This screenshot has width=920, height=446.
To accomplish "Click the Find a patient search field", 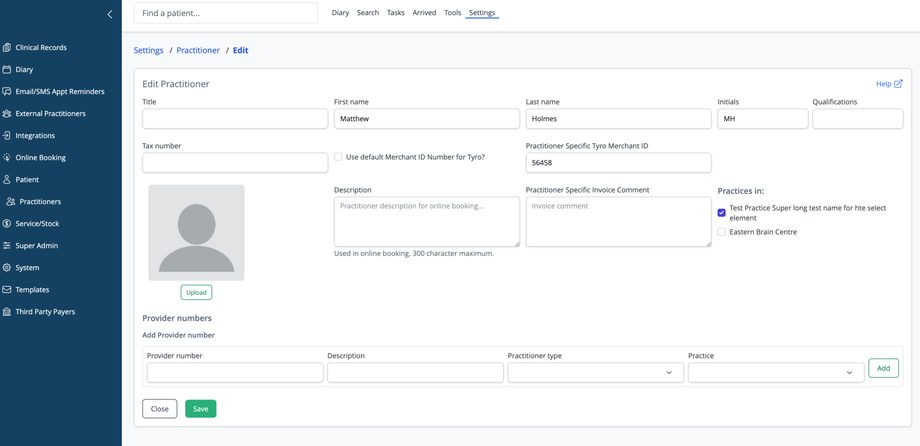I will click(226, 13).
